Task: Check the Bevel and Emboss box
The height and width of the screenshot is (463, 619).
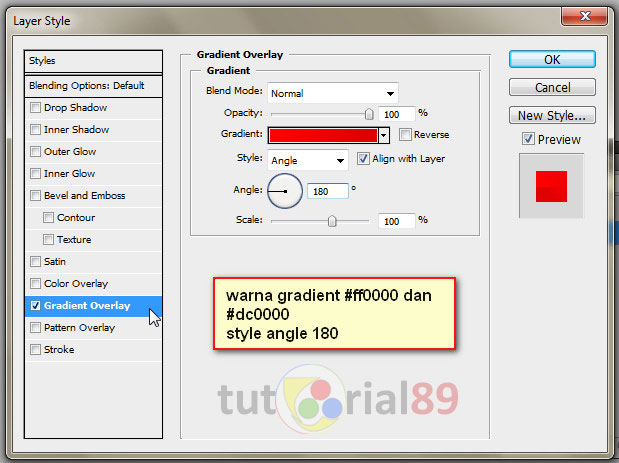Action: 35,195
